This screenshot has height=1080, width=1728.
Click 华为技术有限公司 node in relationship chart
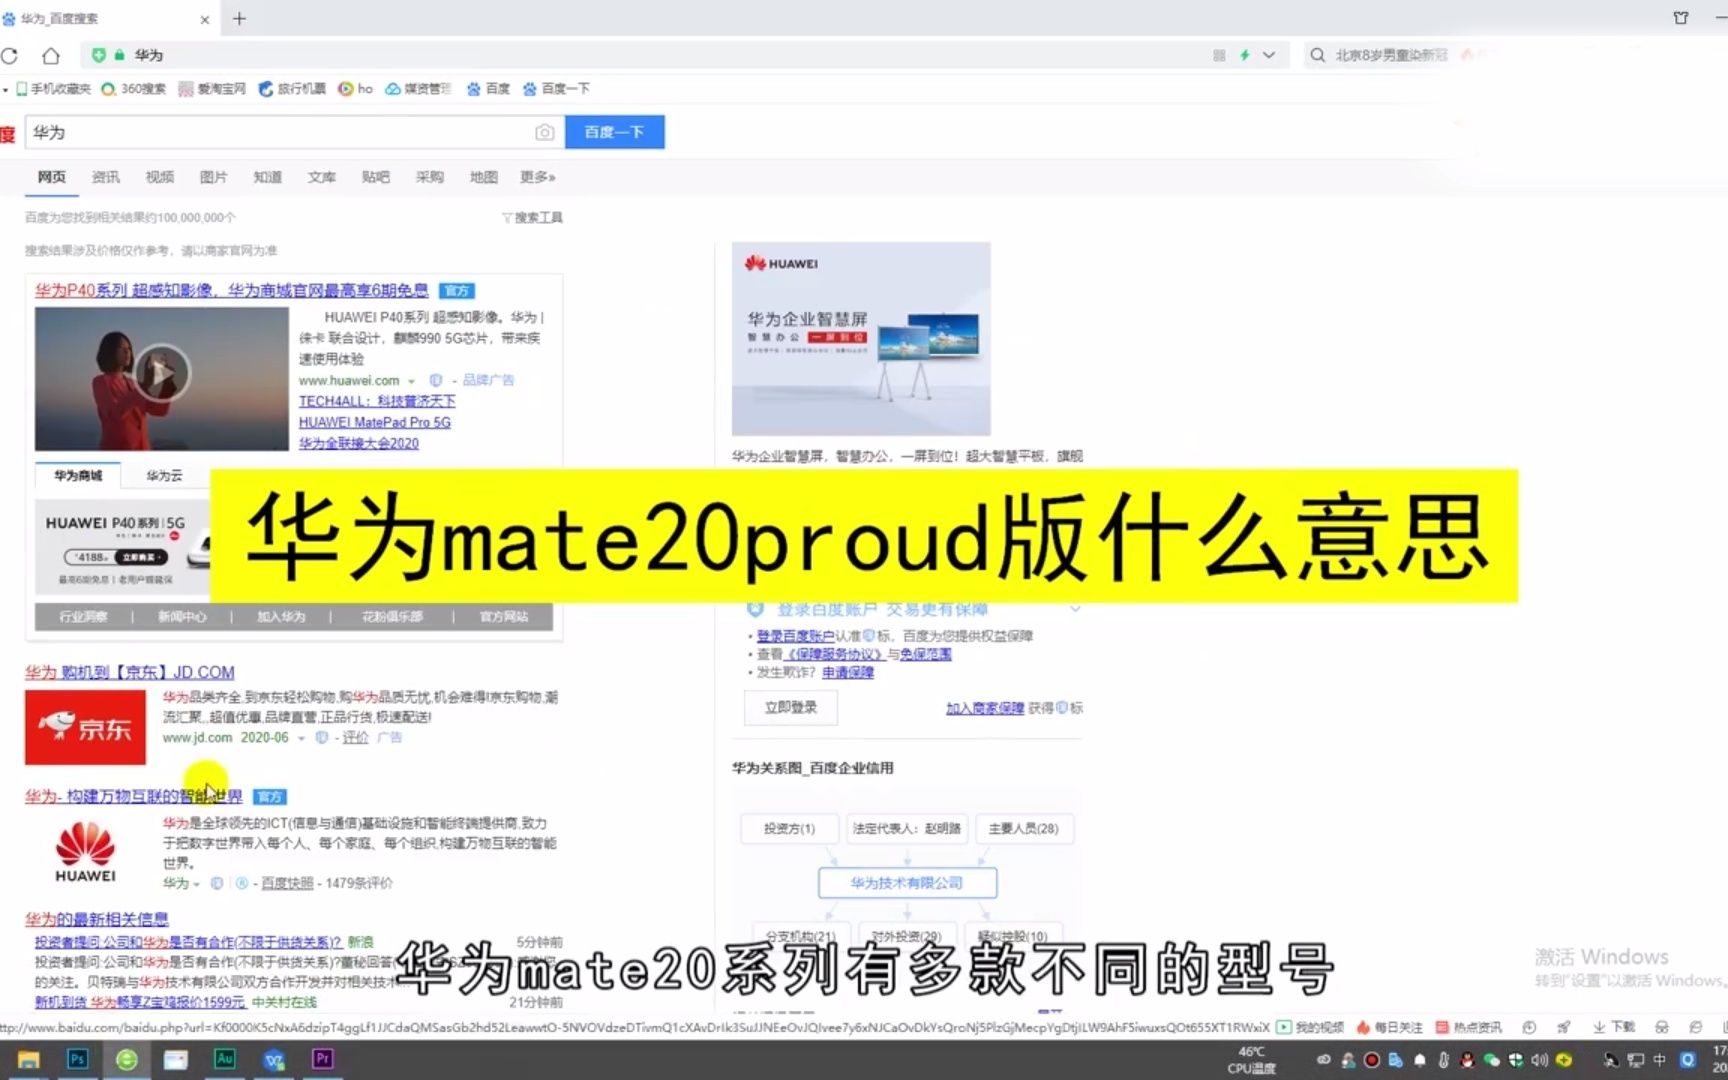pyautogui.click(x=907, y=883)
